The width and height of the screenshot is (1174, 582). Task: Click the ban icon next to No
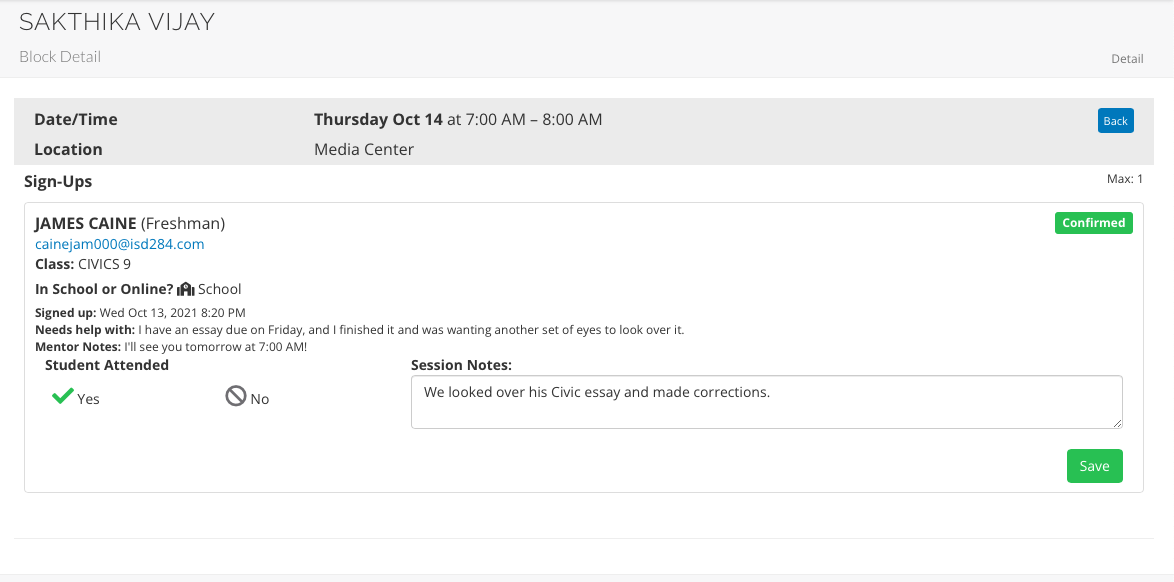(236, 397)
